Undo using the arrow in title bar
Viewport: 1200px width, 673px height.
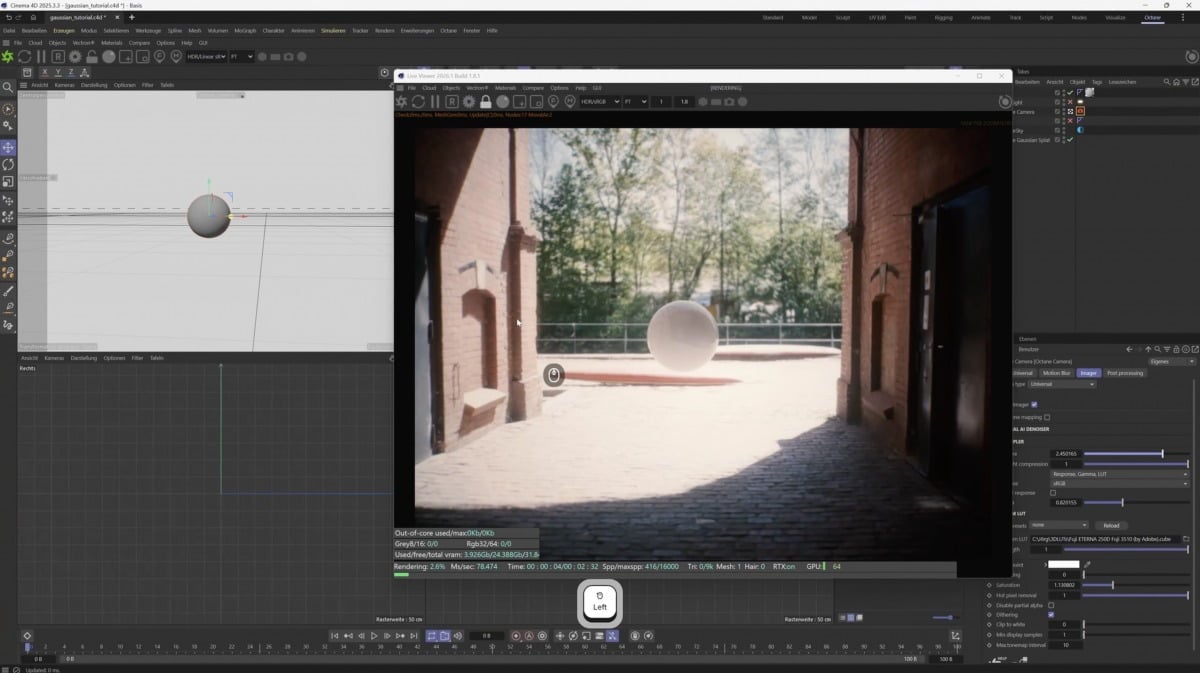tap(7, 17)
